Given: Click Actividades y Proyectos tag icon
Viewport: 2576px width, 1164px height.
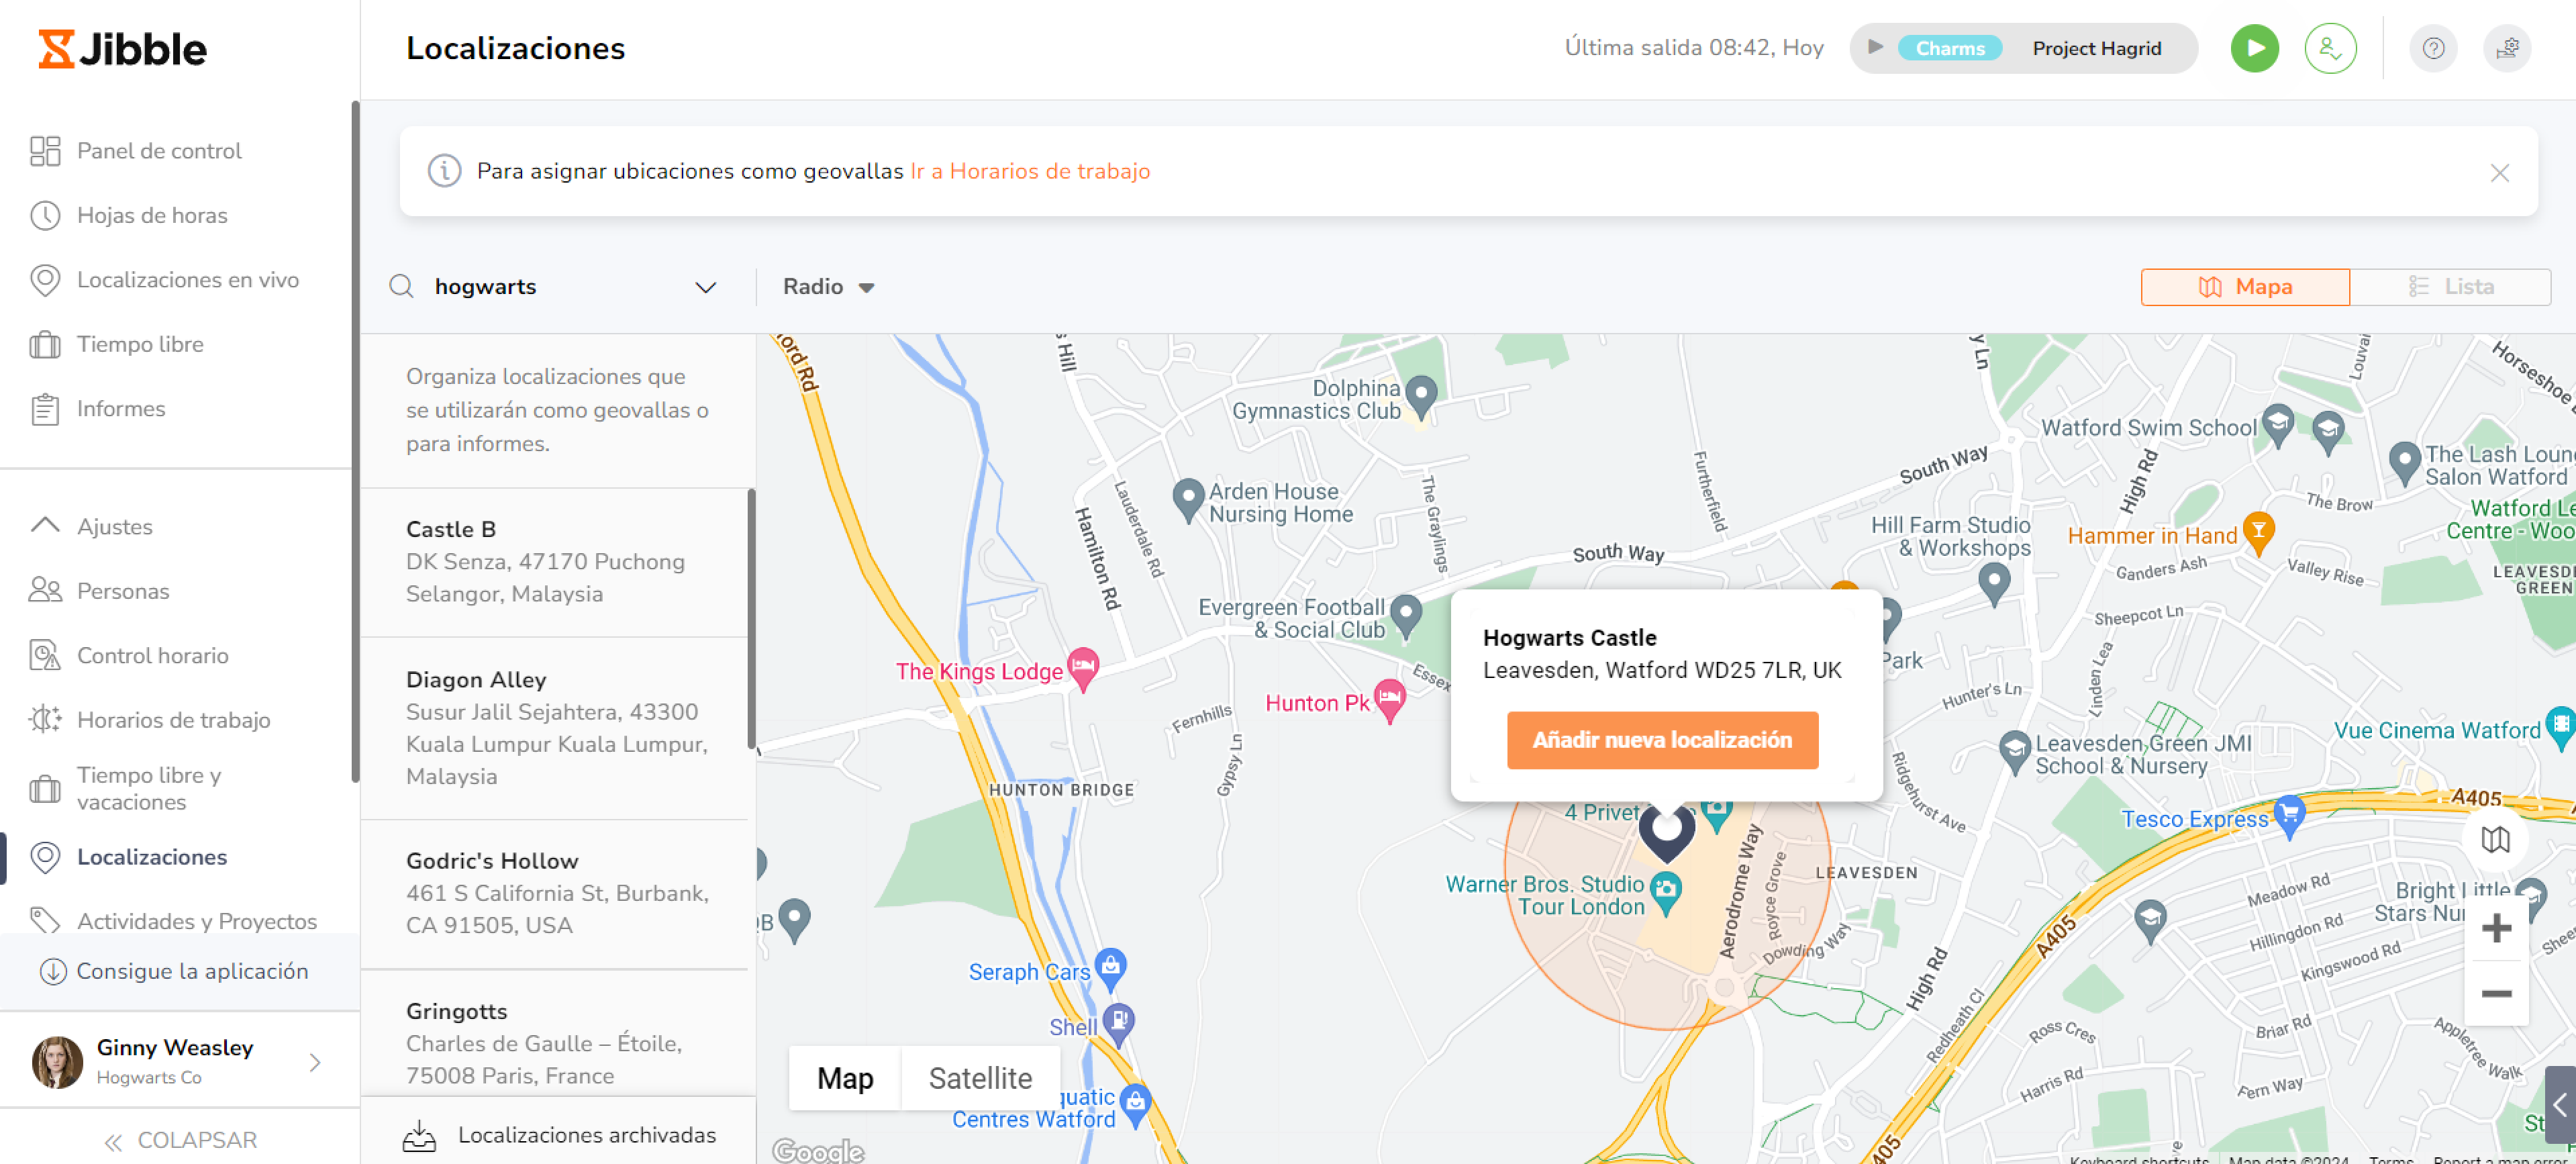Looking at the screenshot, I should [x=45, y=920].
